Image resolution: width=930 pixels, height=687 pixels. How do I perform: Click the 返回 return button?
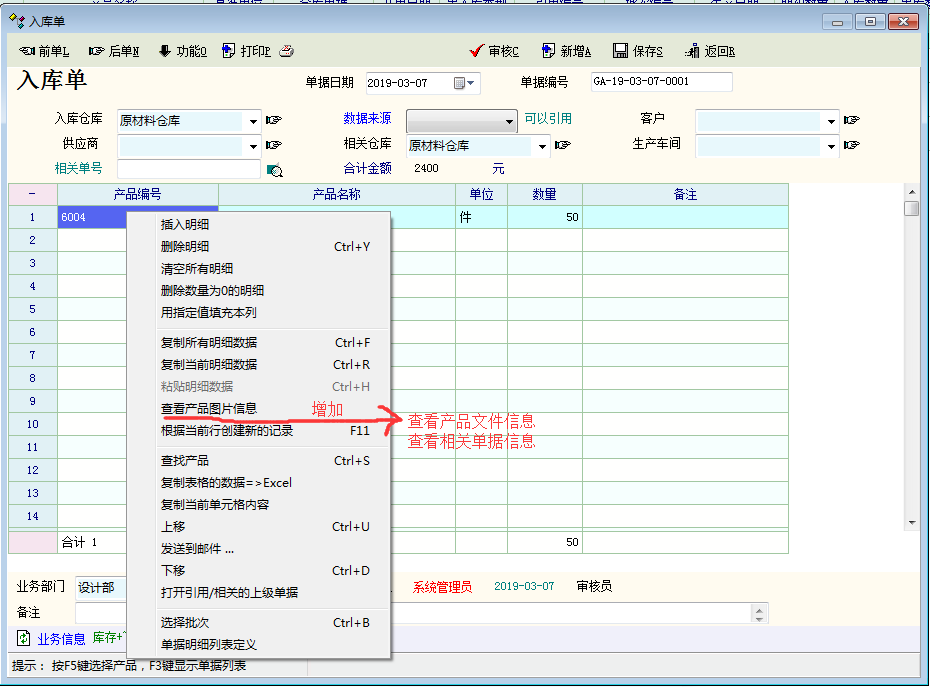[710, 52]
